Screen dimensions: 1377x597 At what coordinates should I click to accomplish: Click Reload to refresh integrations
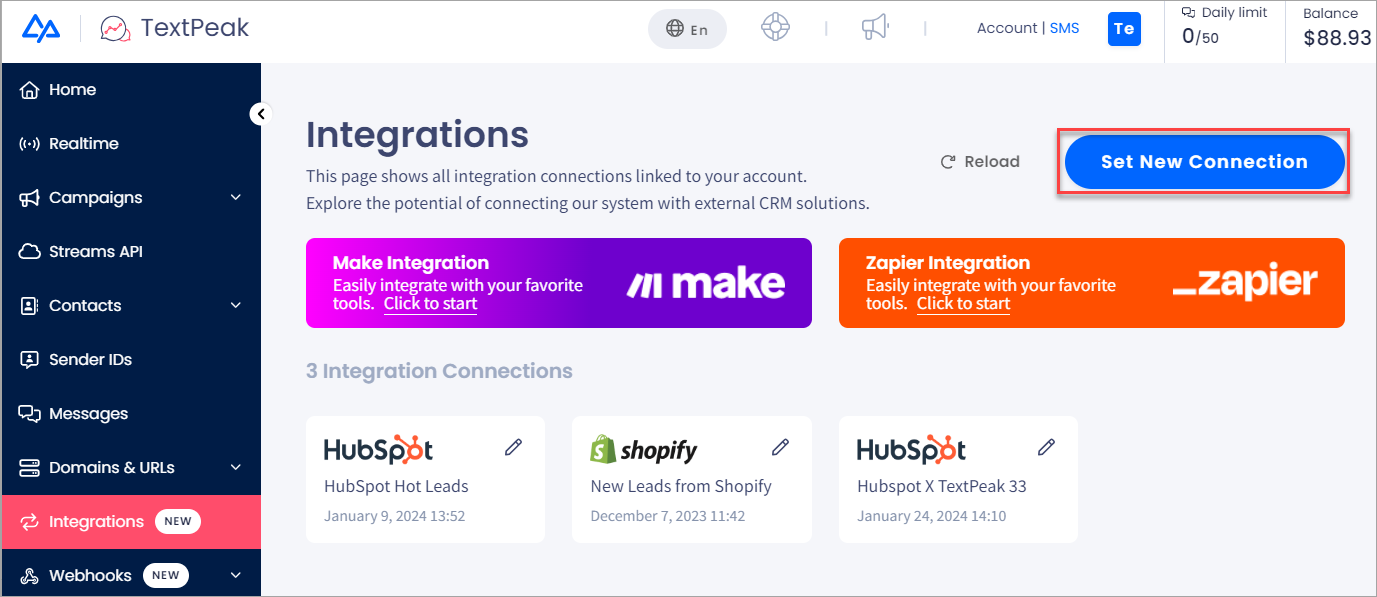pyautogui.click(x=980, y=162)
